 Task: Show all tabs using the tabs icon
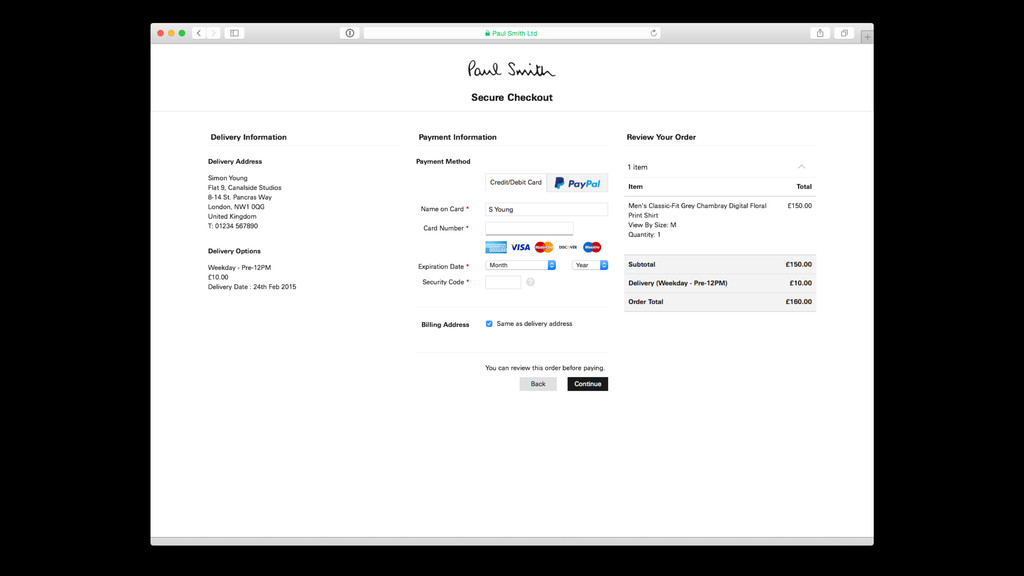(844, 33)
